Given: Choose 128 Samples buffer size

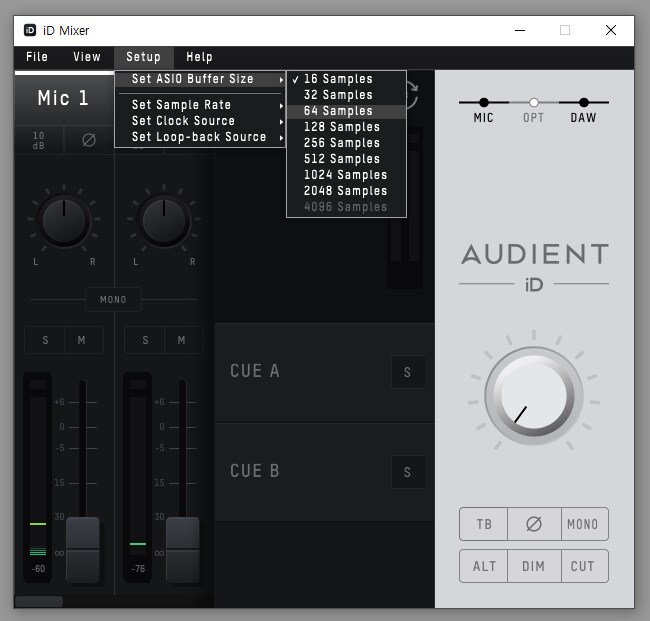Looking at the screenshot, I should click(346, 127).
